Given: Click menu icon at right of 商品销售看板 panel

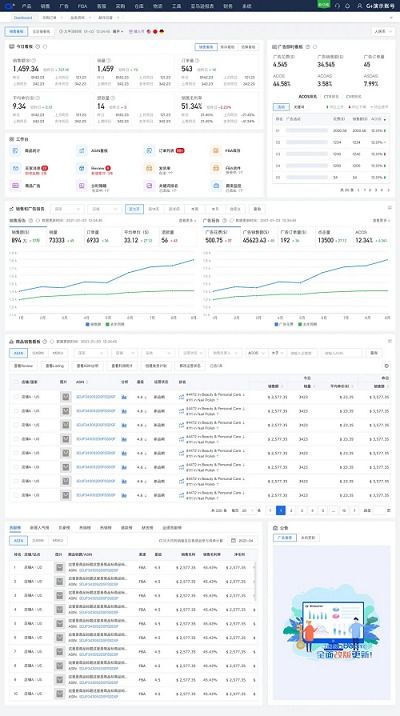Looking at the screenshot, I should tap(389, 341).
